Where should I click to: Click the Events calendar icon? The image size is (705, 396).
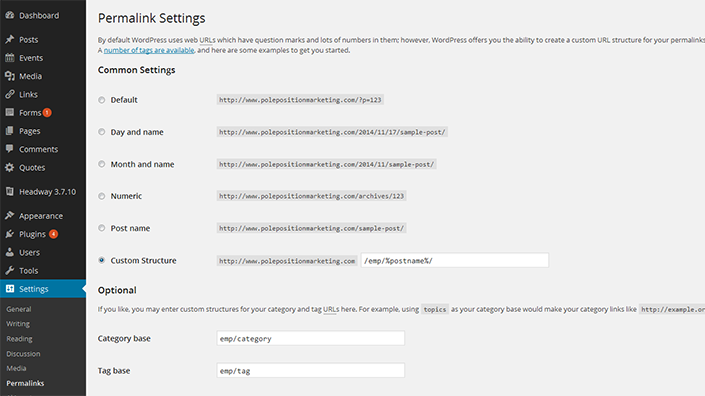click(x=10, y=58)
